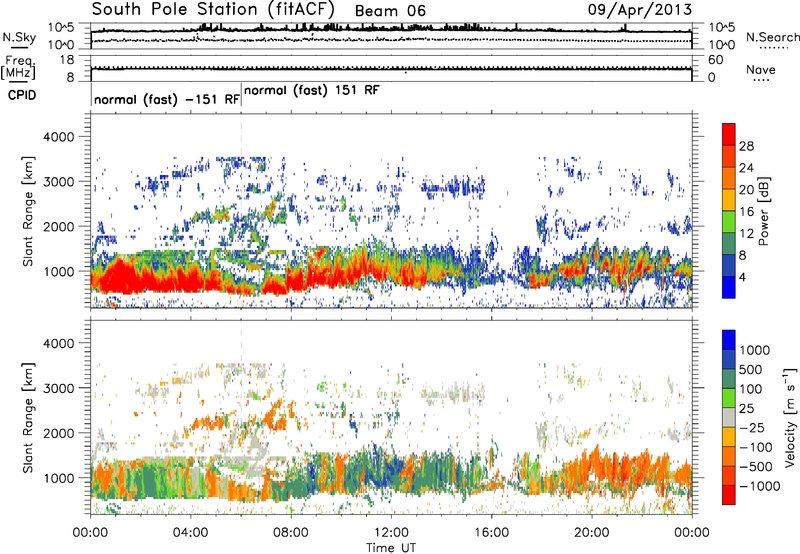Click the Power [dB] colorbar title
The image size is (800, 554).
(763, 211)
